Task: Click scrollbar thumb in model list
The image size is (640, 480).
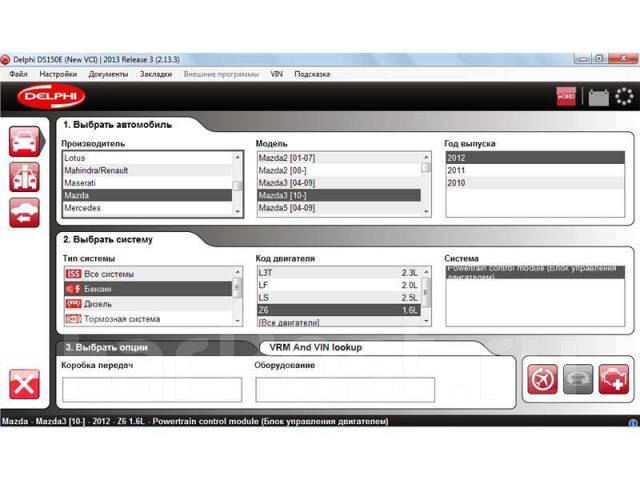Action: (x=426, y=167)
